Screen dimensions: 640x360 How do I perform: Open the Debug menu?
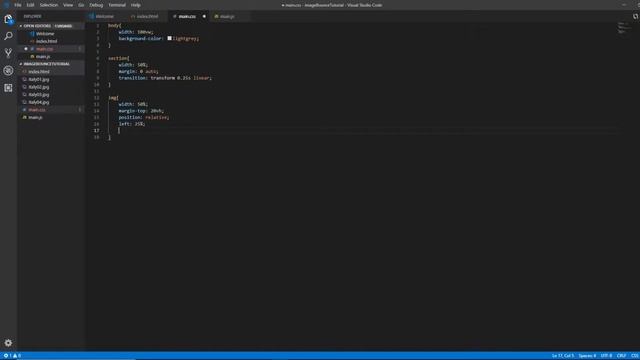[96, 5]
